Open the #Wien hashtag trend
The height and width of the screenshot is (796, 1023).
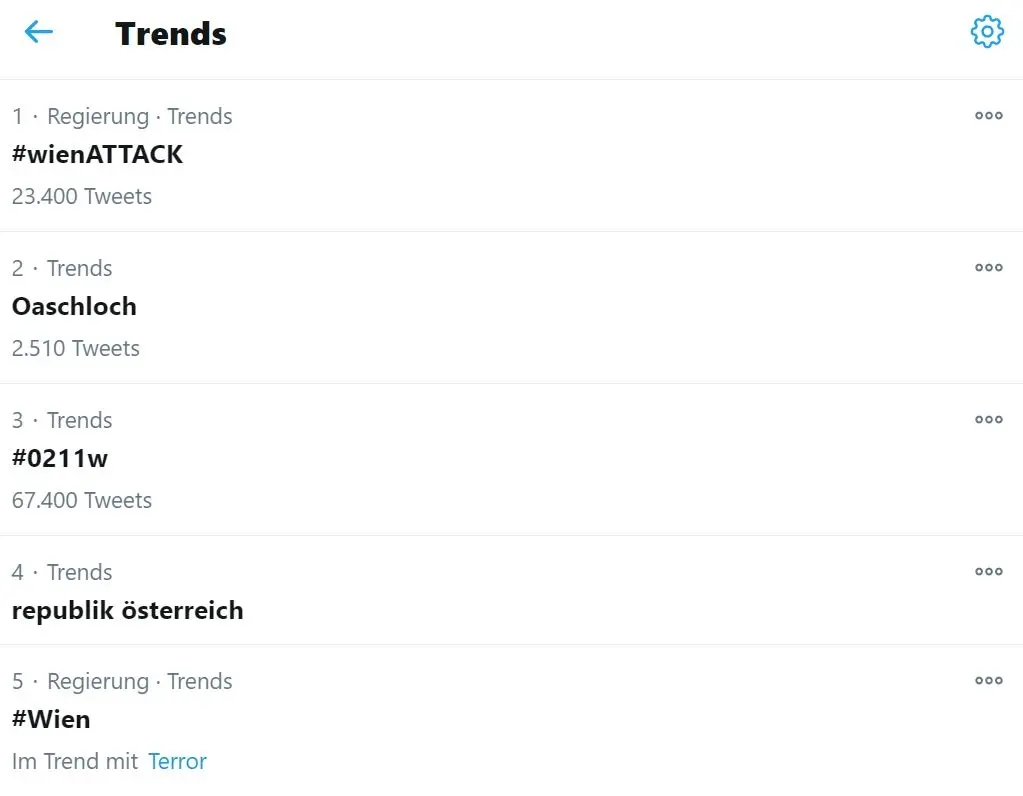(51, 719)
